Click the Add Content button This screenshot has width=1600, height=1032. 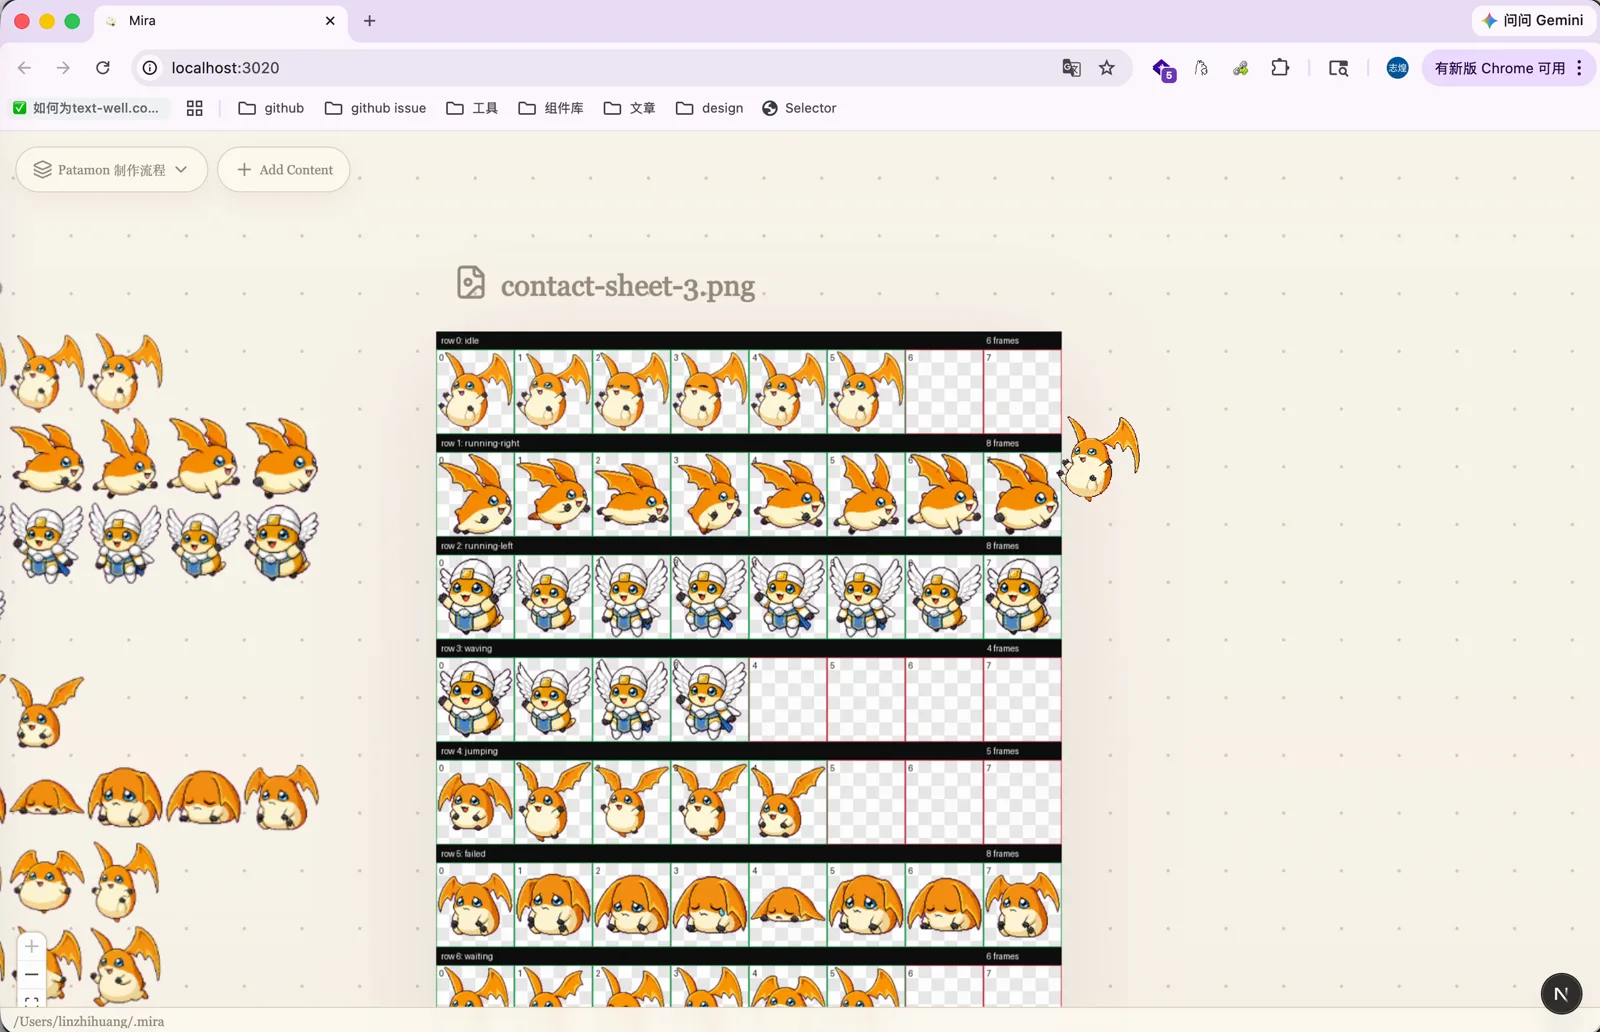[x=284, y=170]
